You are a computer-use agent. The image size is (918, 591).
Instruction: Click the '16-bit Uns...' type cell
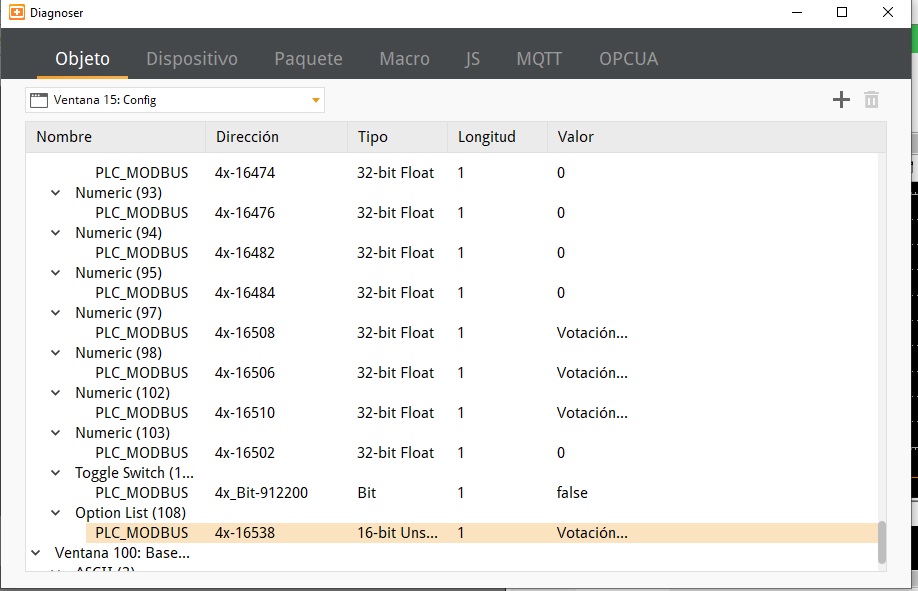pyautogui.click(x=397, y=532)
